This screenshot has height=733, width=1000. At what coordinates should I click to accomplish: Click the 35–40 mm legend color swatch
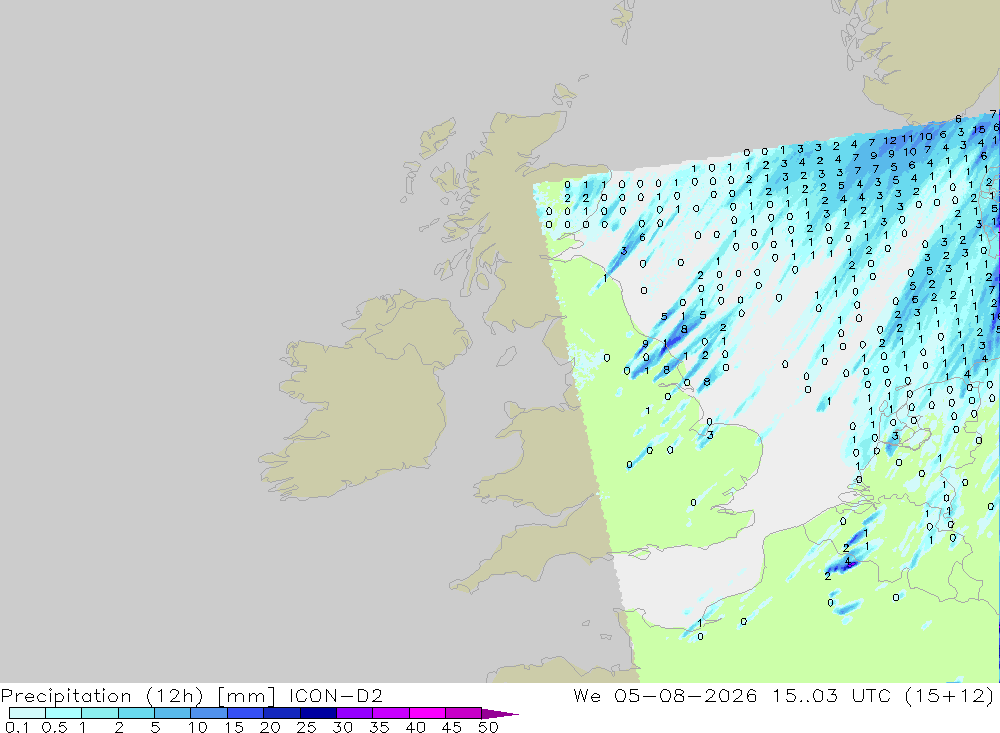tap(390, 713)
